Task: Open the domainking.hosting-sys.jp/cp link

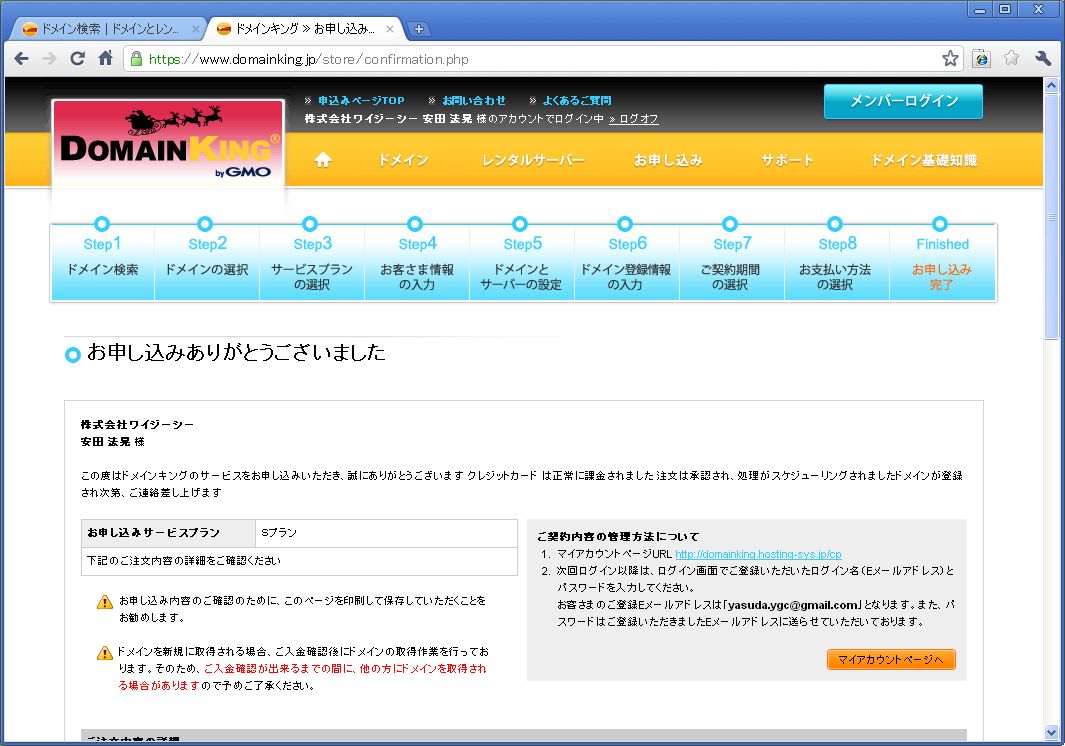Action: pyautogui.click(x=758, y=554)
